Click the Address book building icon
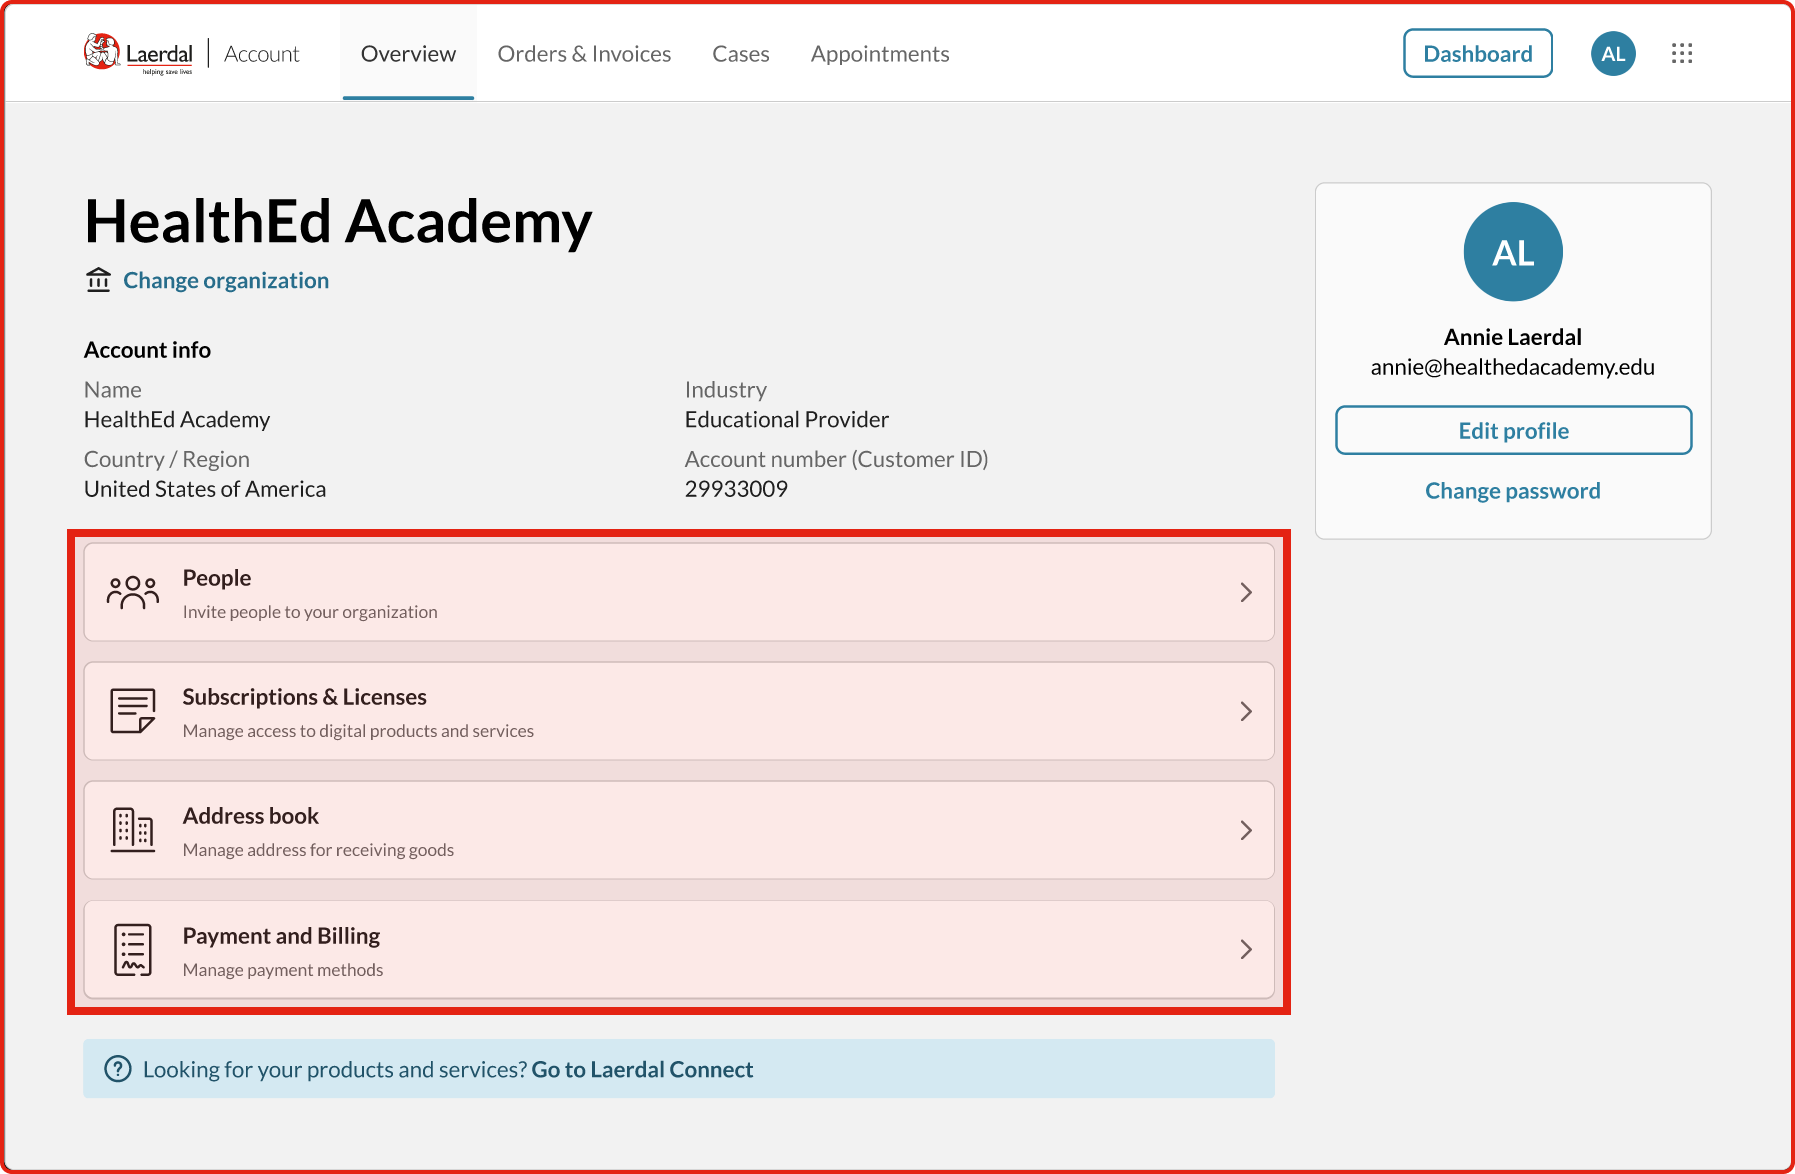1795x1174 pixels. tap(133, 830)
